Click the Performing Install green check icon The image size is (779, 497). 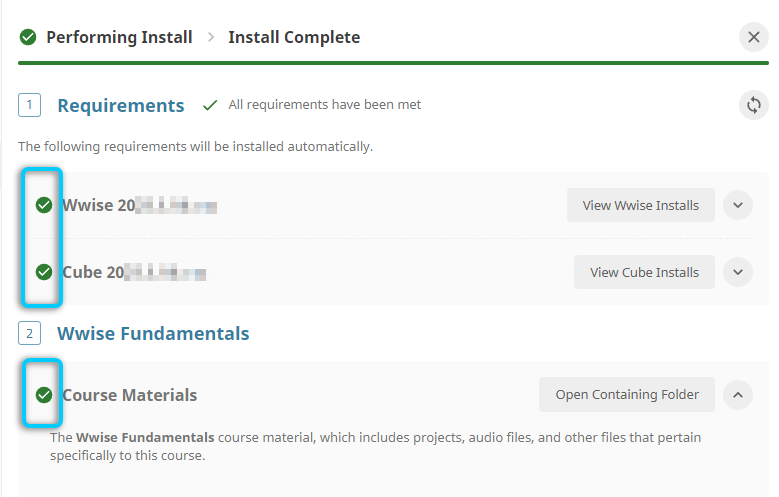pos(28,37)
